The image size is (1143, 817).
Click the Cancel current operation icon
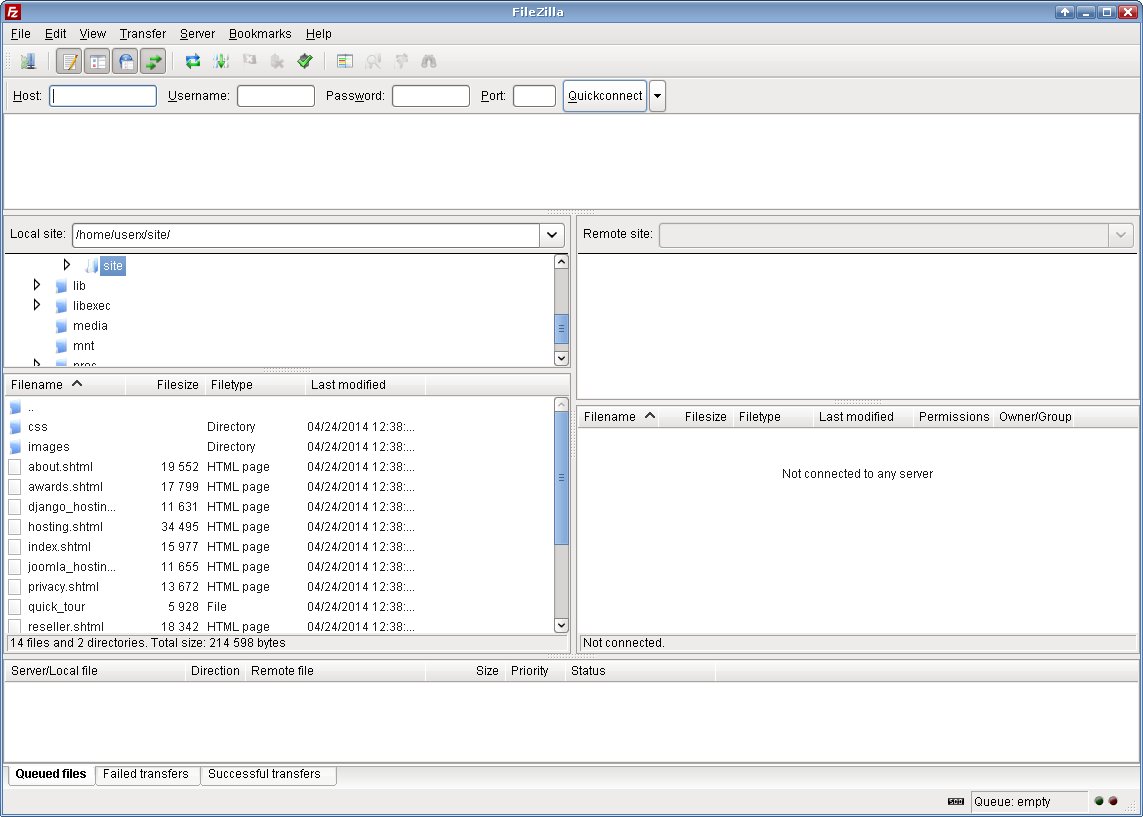[249, 61]
